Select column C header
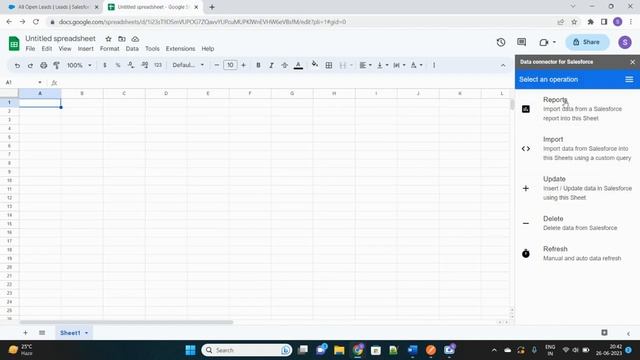This screenshot has width=640, height=360. [124, 93]
